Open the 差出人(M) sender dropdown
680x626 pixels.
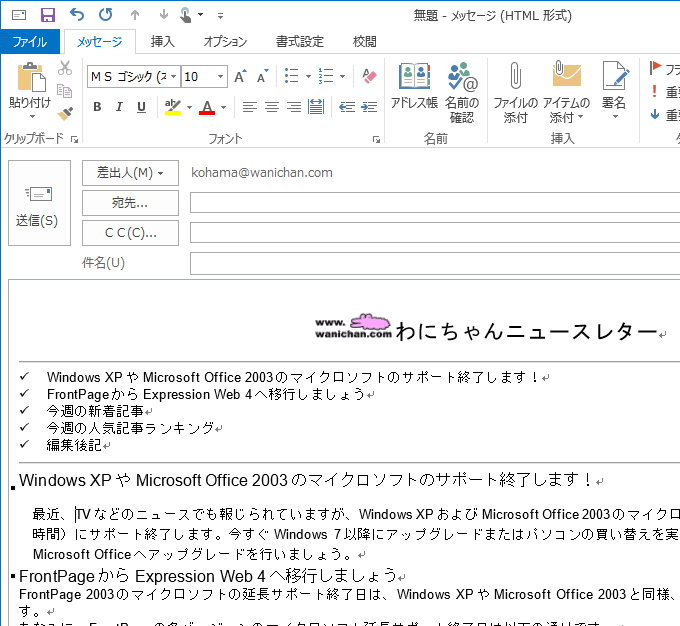point(130,173)
